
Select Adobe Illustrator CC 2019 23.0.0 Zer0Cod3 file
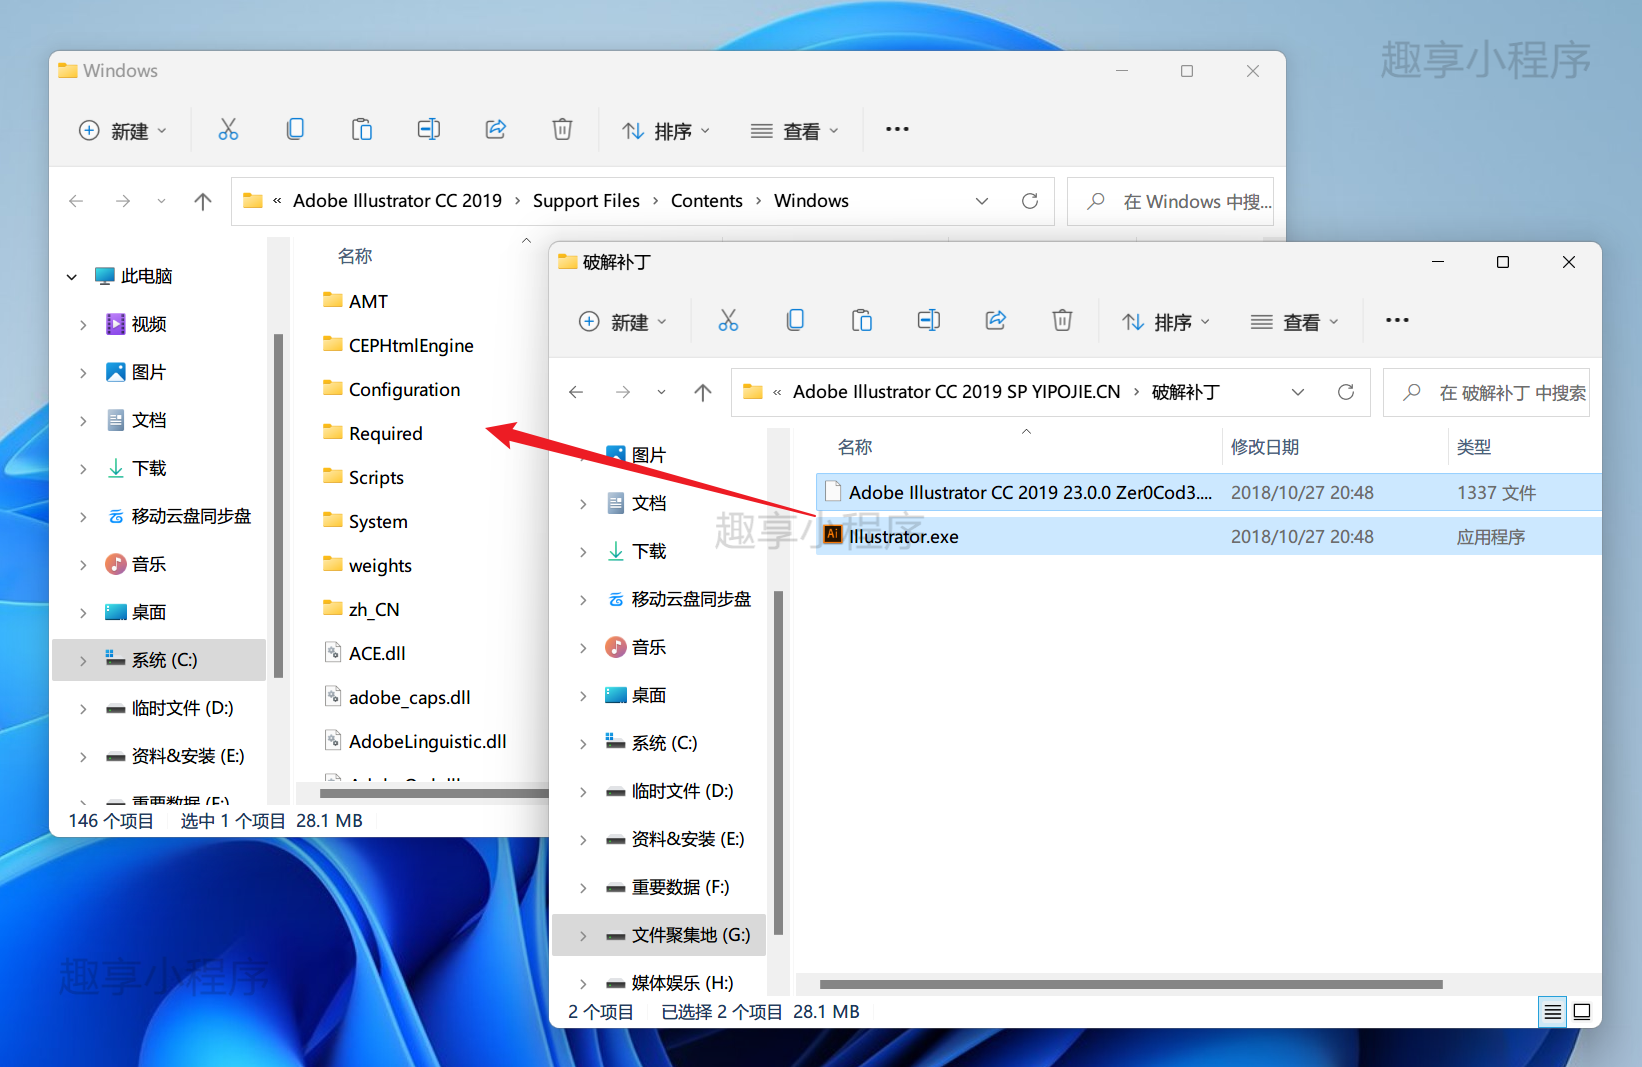1208,492
